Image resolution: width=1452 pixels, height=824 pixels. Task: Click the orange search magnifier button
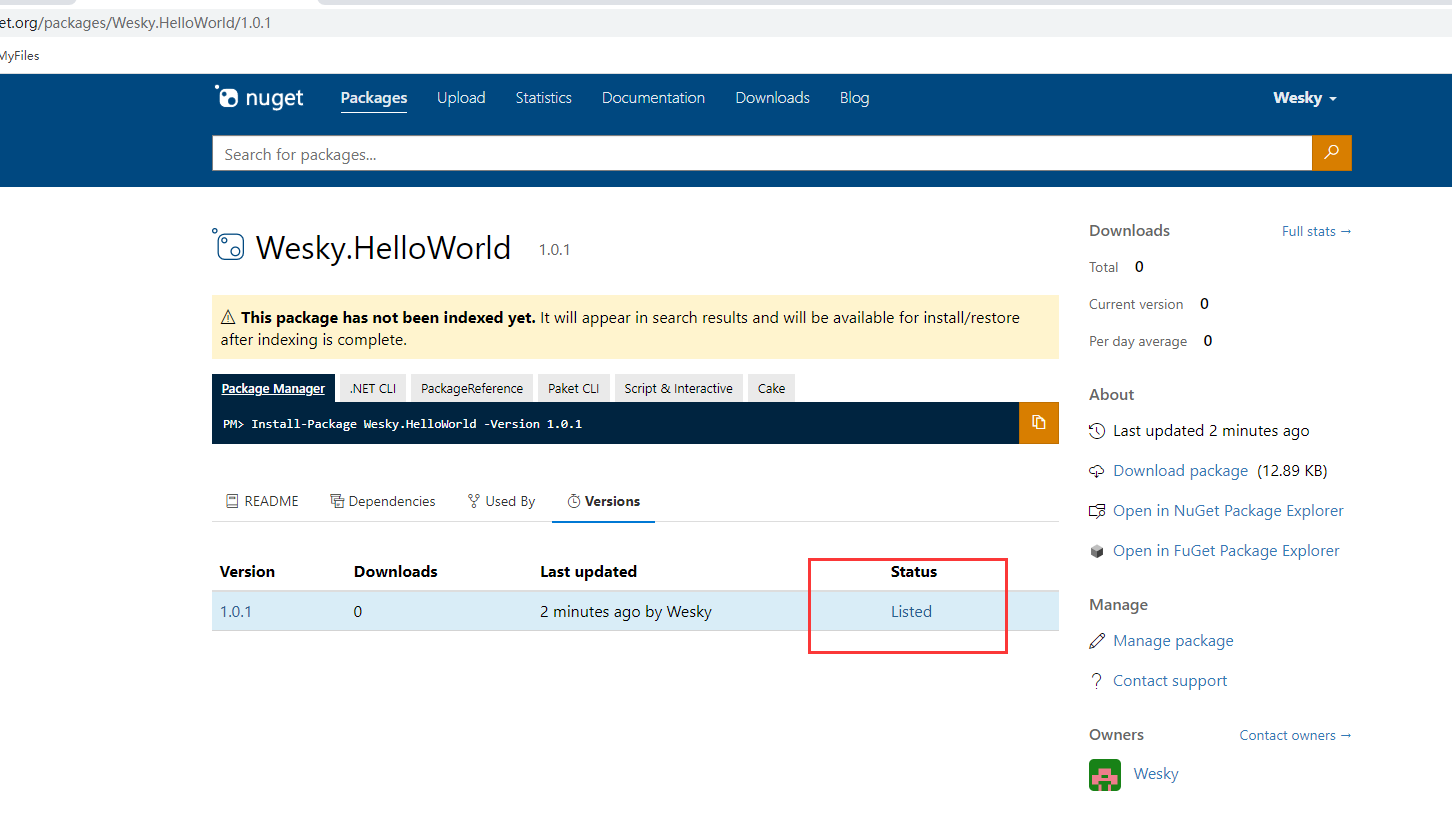pyautogui.click(x=1331, y=153)
